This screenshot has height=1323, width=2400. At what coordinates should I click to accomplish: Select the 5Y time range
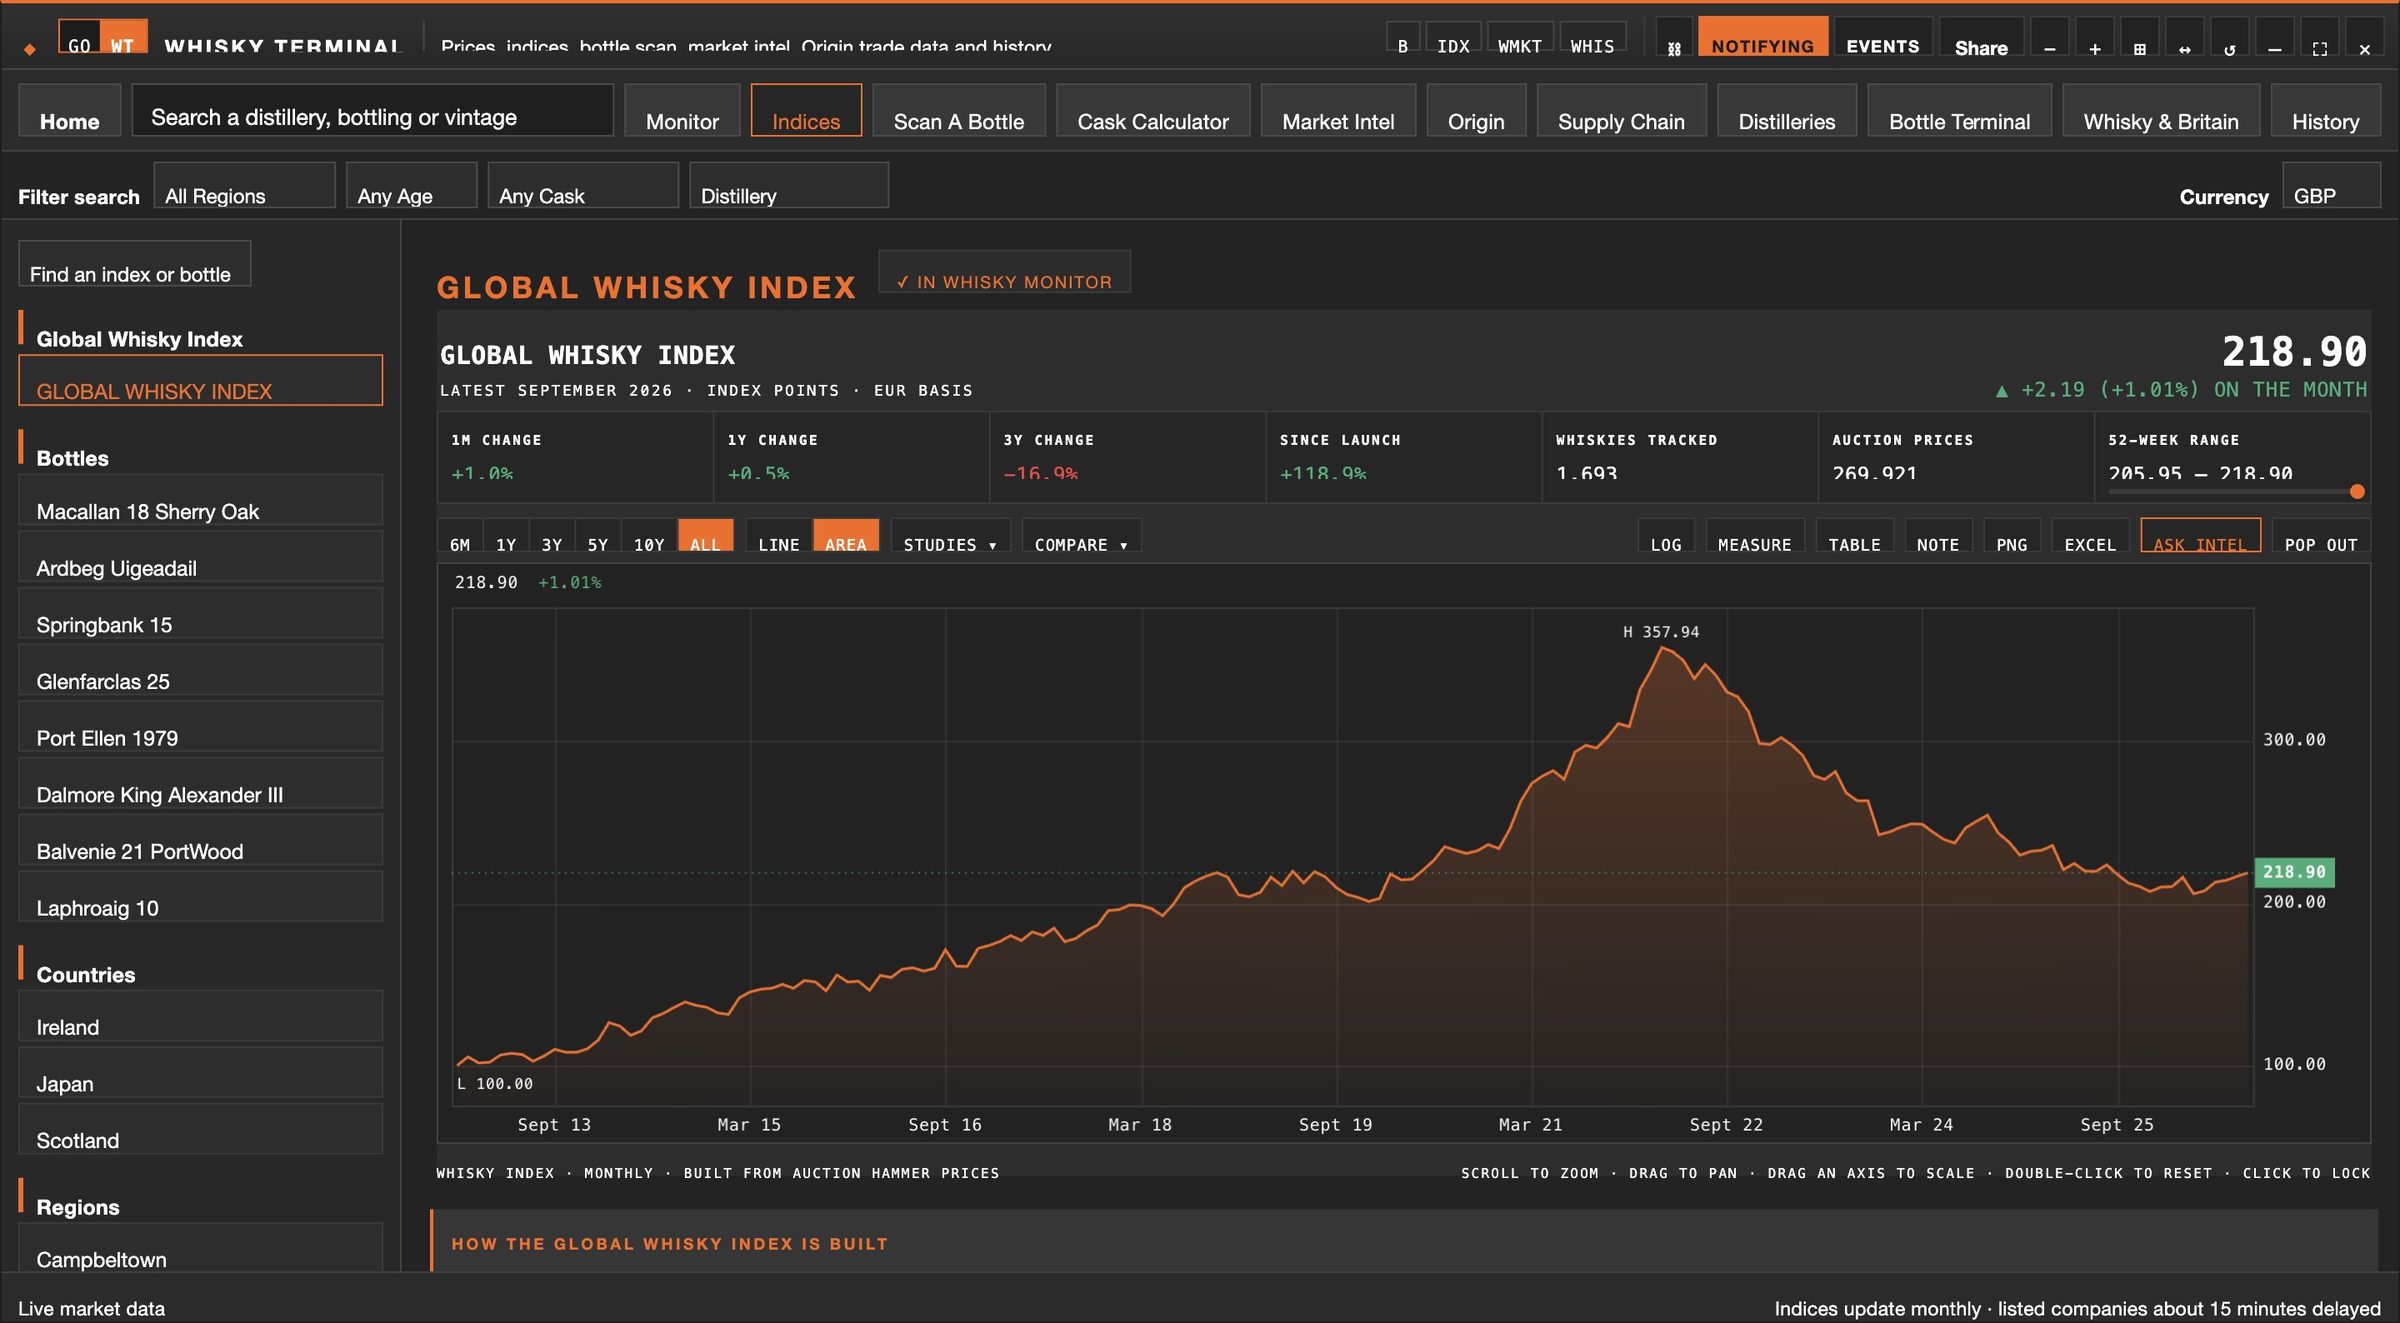tap(598, 537)
